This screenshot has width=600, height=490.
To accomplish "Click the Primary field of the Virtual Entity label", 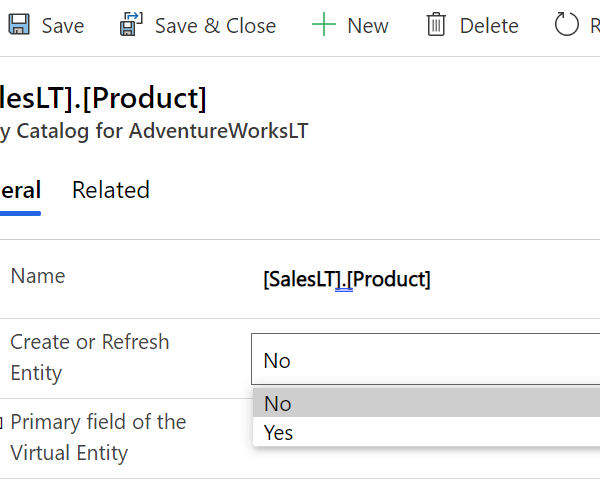I will (98, 438).
